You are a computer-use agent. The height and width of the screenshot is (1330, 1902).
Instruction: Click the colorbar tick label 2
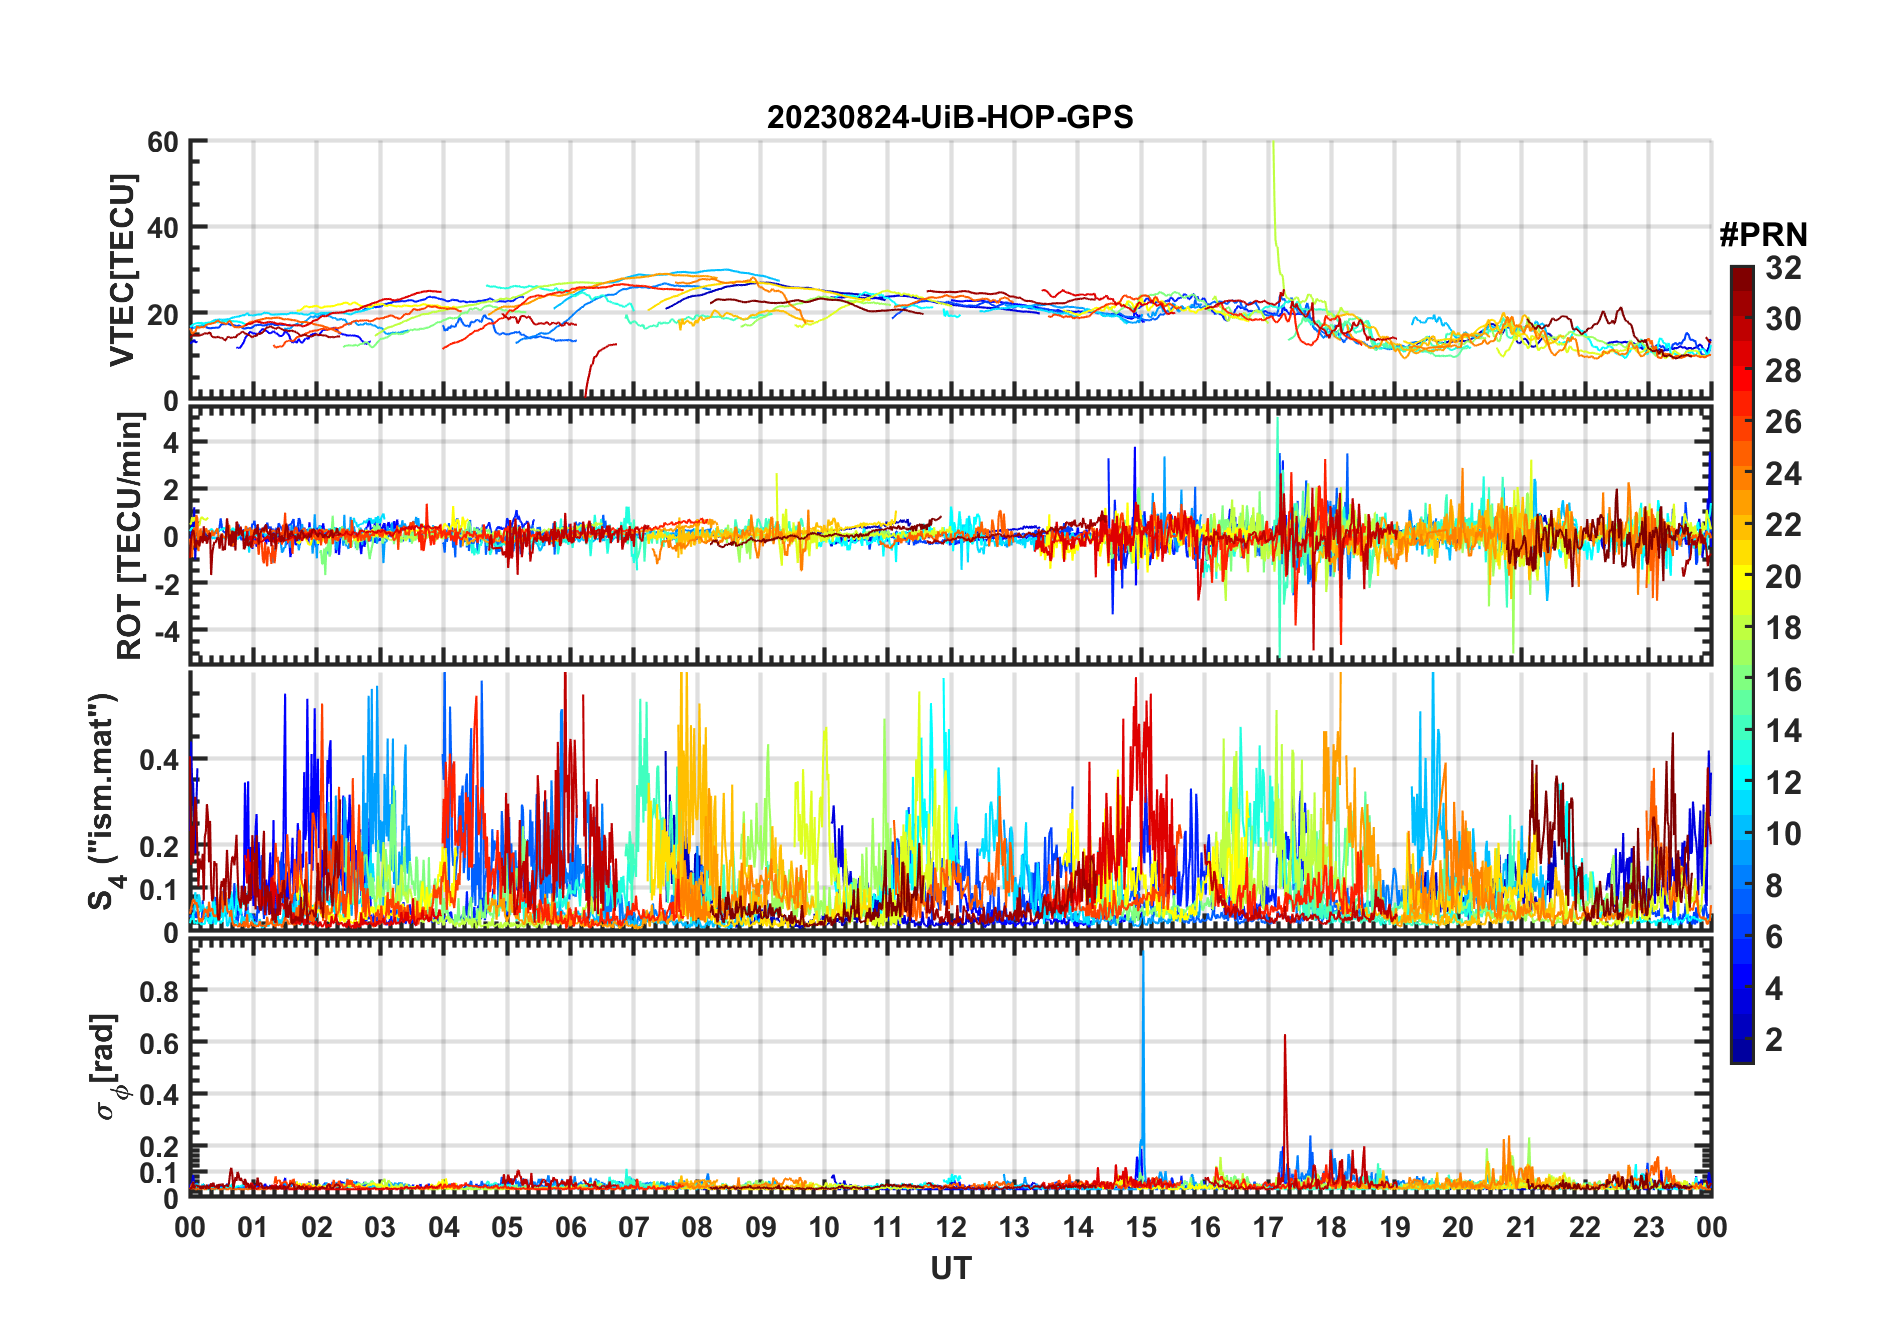pyautogui.click(x=1774, y=1040)
